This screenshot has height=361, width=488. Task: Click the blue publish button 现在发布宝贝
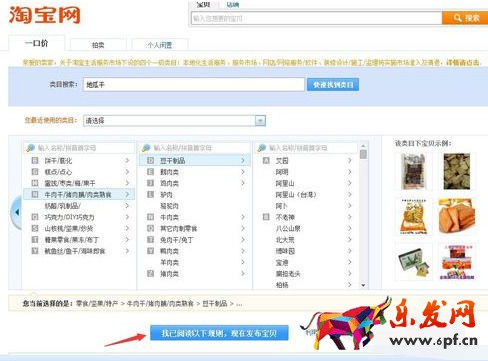[x=219, y=333]
